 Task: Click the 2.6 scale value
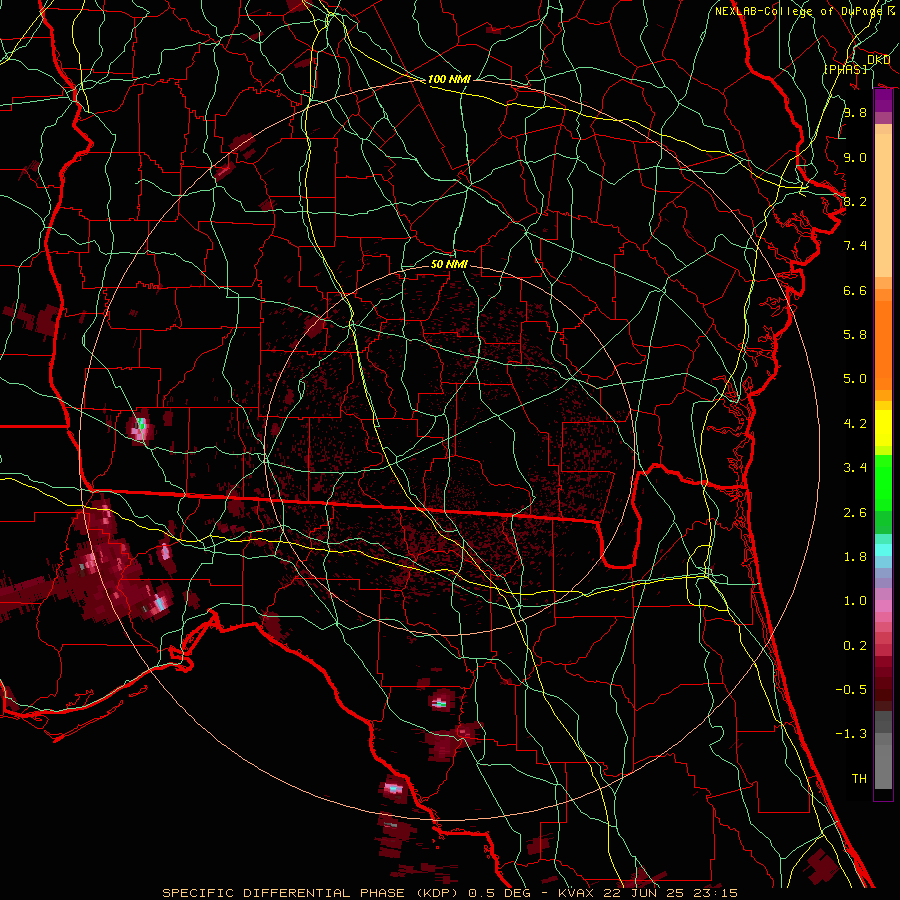coord(855,512)
